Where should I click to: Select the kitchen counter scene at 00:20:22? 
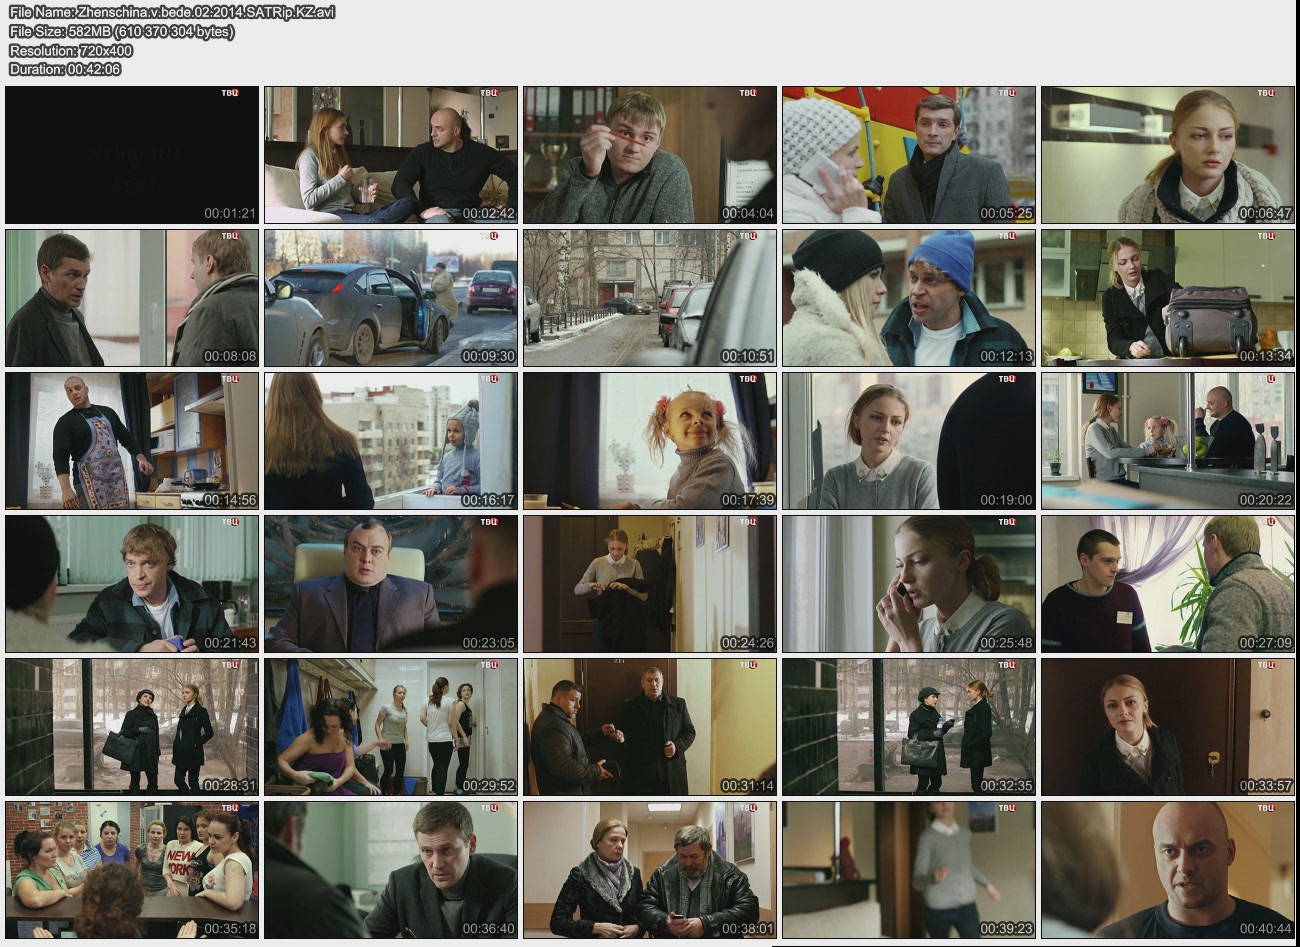click(x=1168, y=441)
